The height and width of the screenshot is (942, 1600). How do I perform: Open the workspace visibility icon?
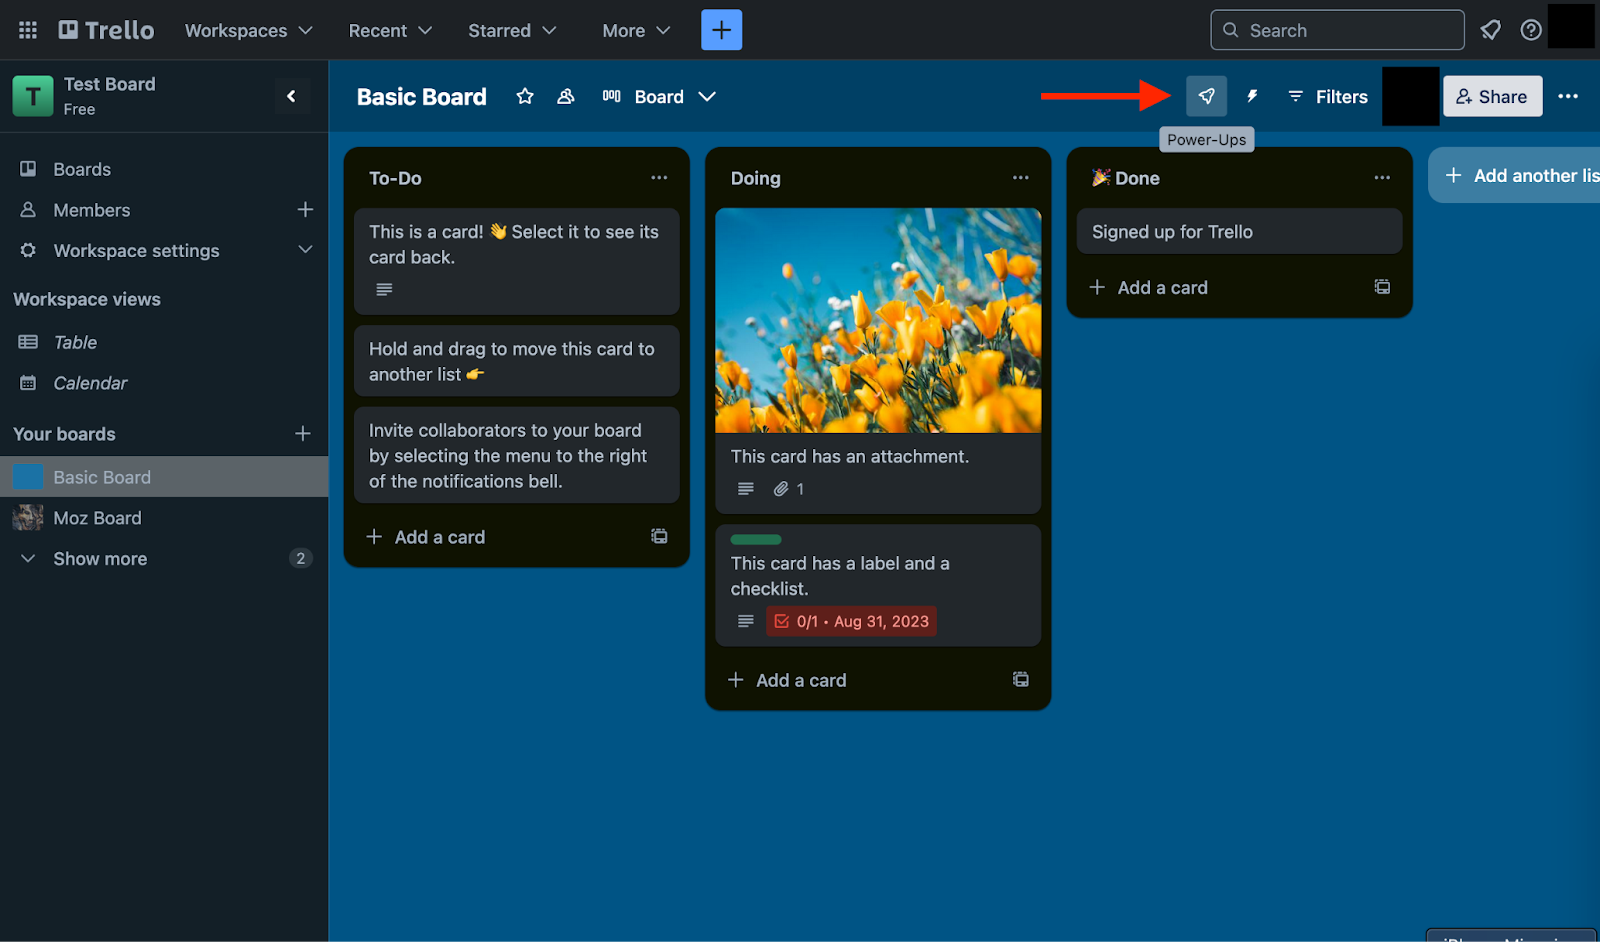pyautogui.click(x=566, y=96)
